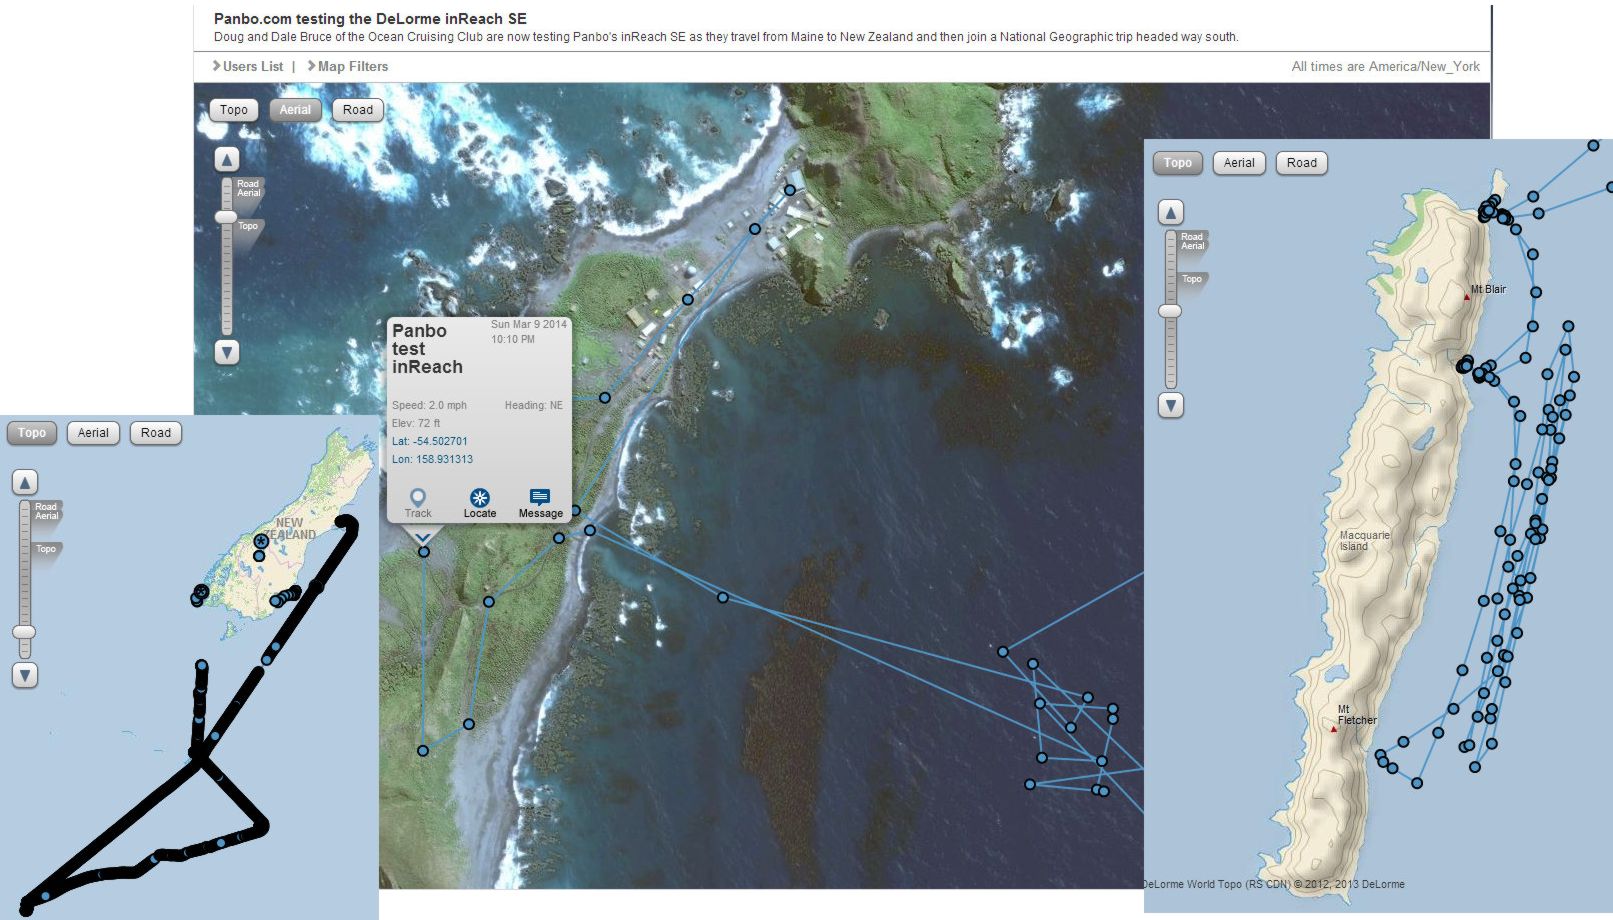This screenshot has width=1613, height=920.
Task: Switch main map to Topo view
Action: (x=234, y=110)
